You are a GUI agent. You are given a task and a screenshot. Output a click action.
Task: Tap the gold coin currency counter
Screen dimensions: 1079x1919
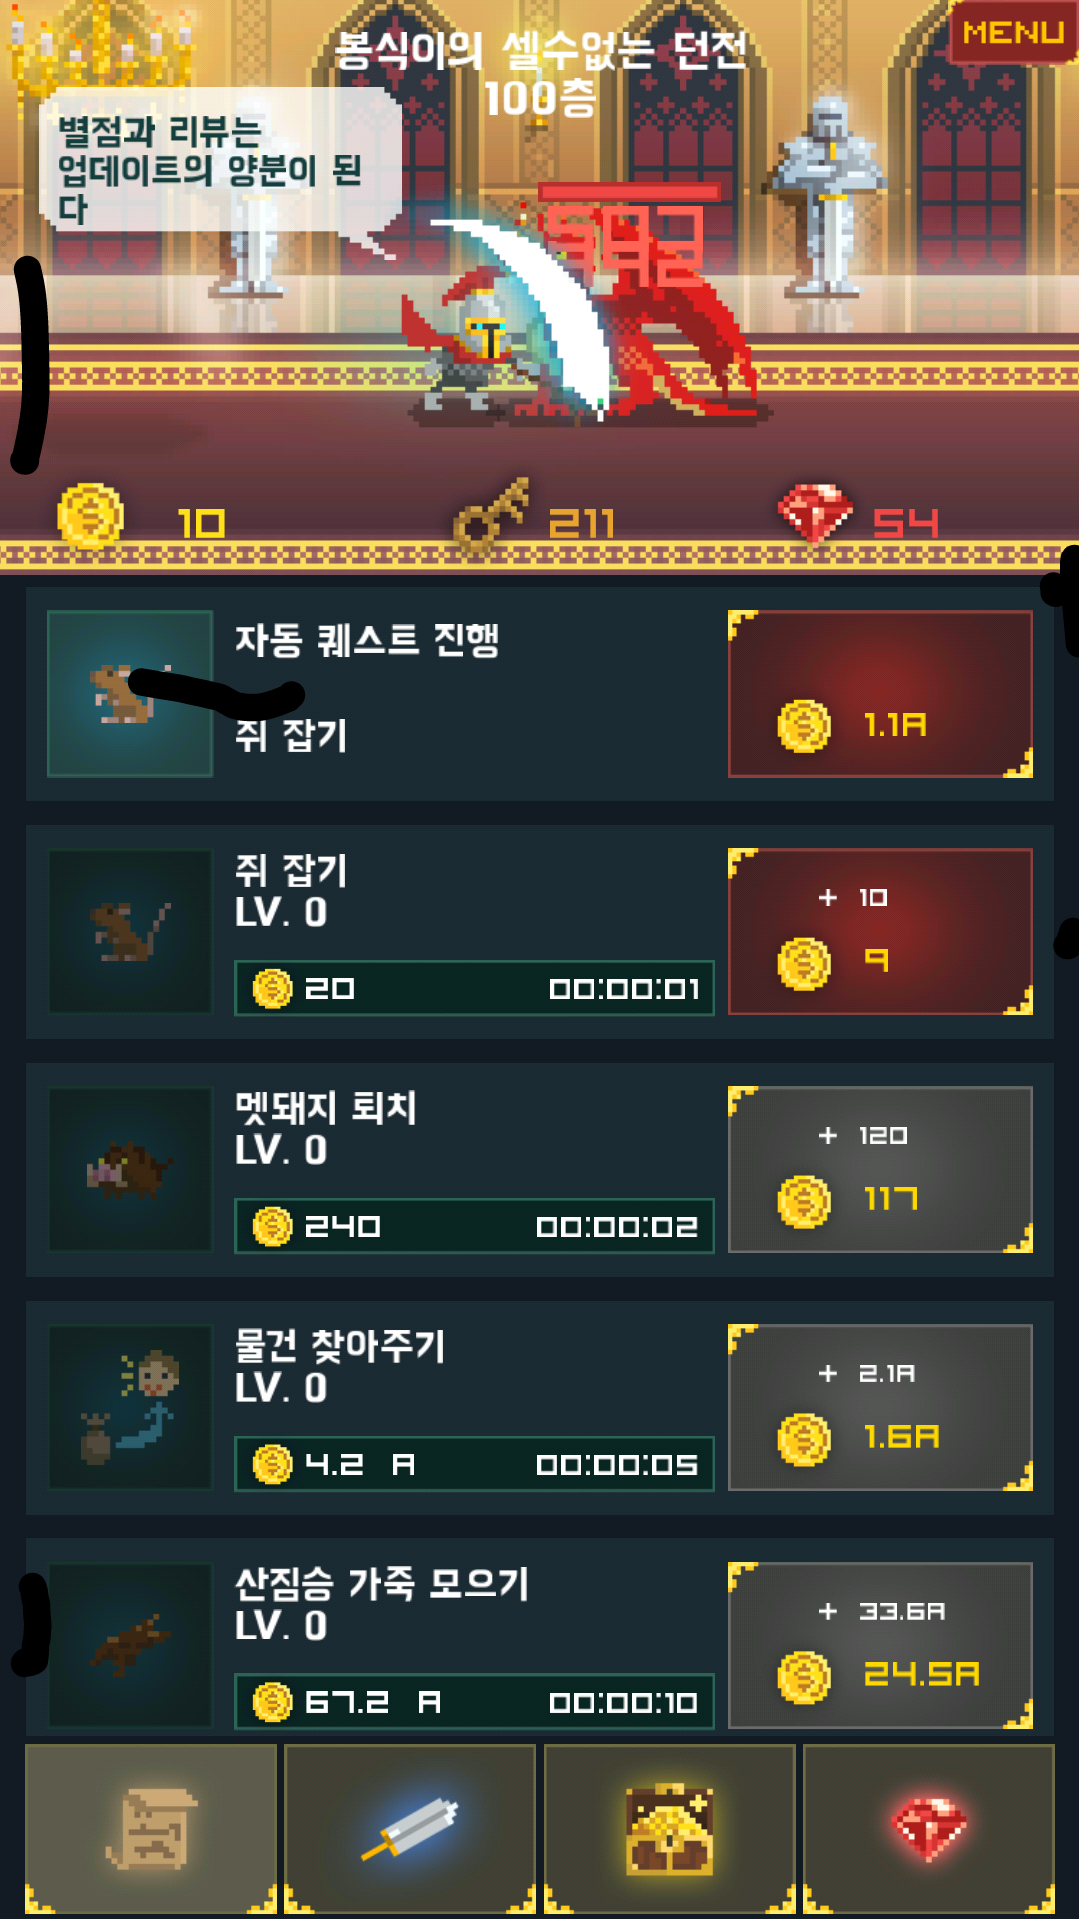tap(142, 518)
